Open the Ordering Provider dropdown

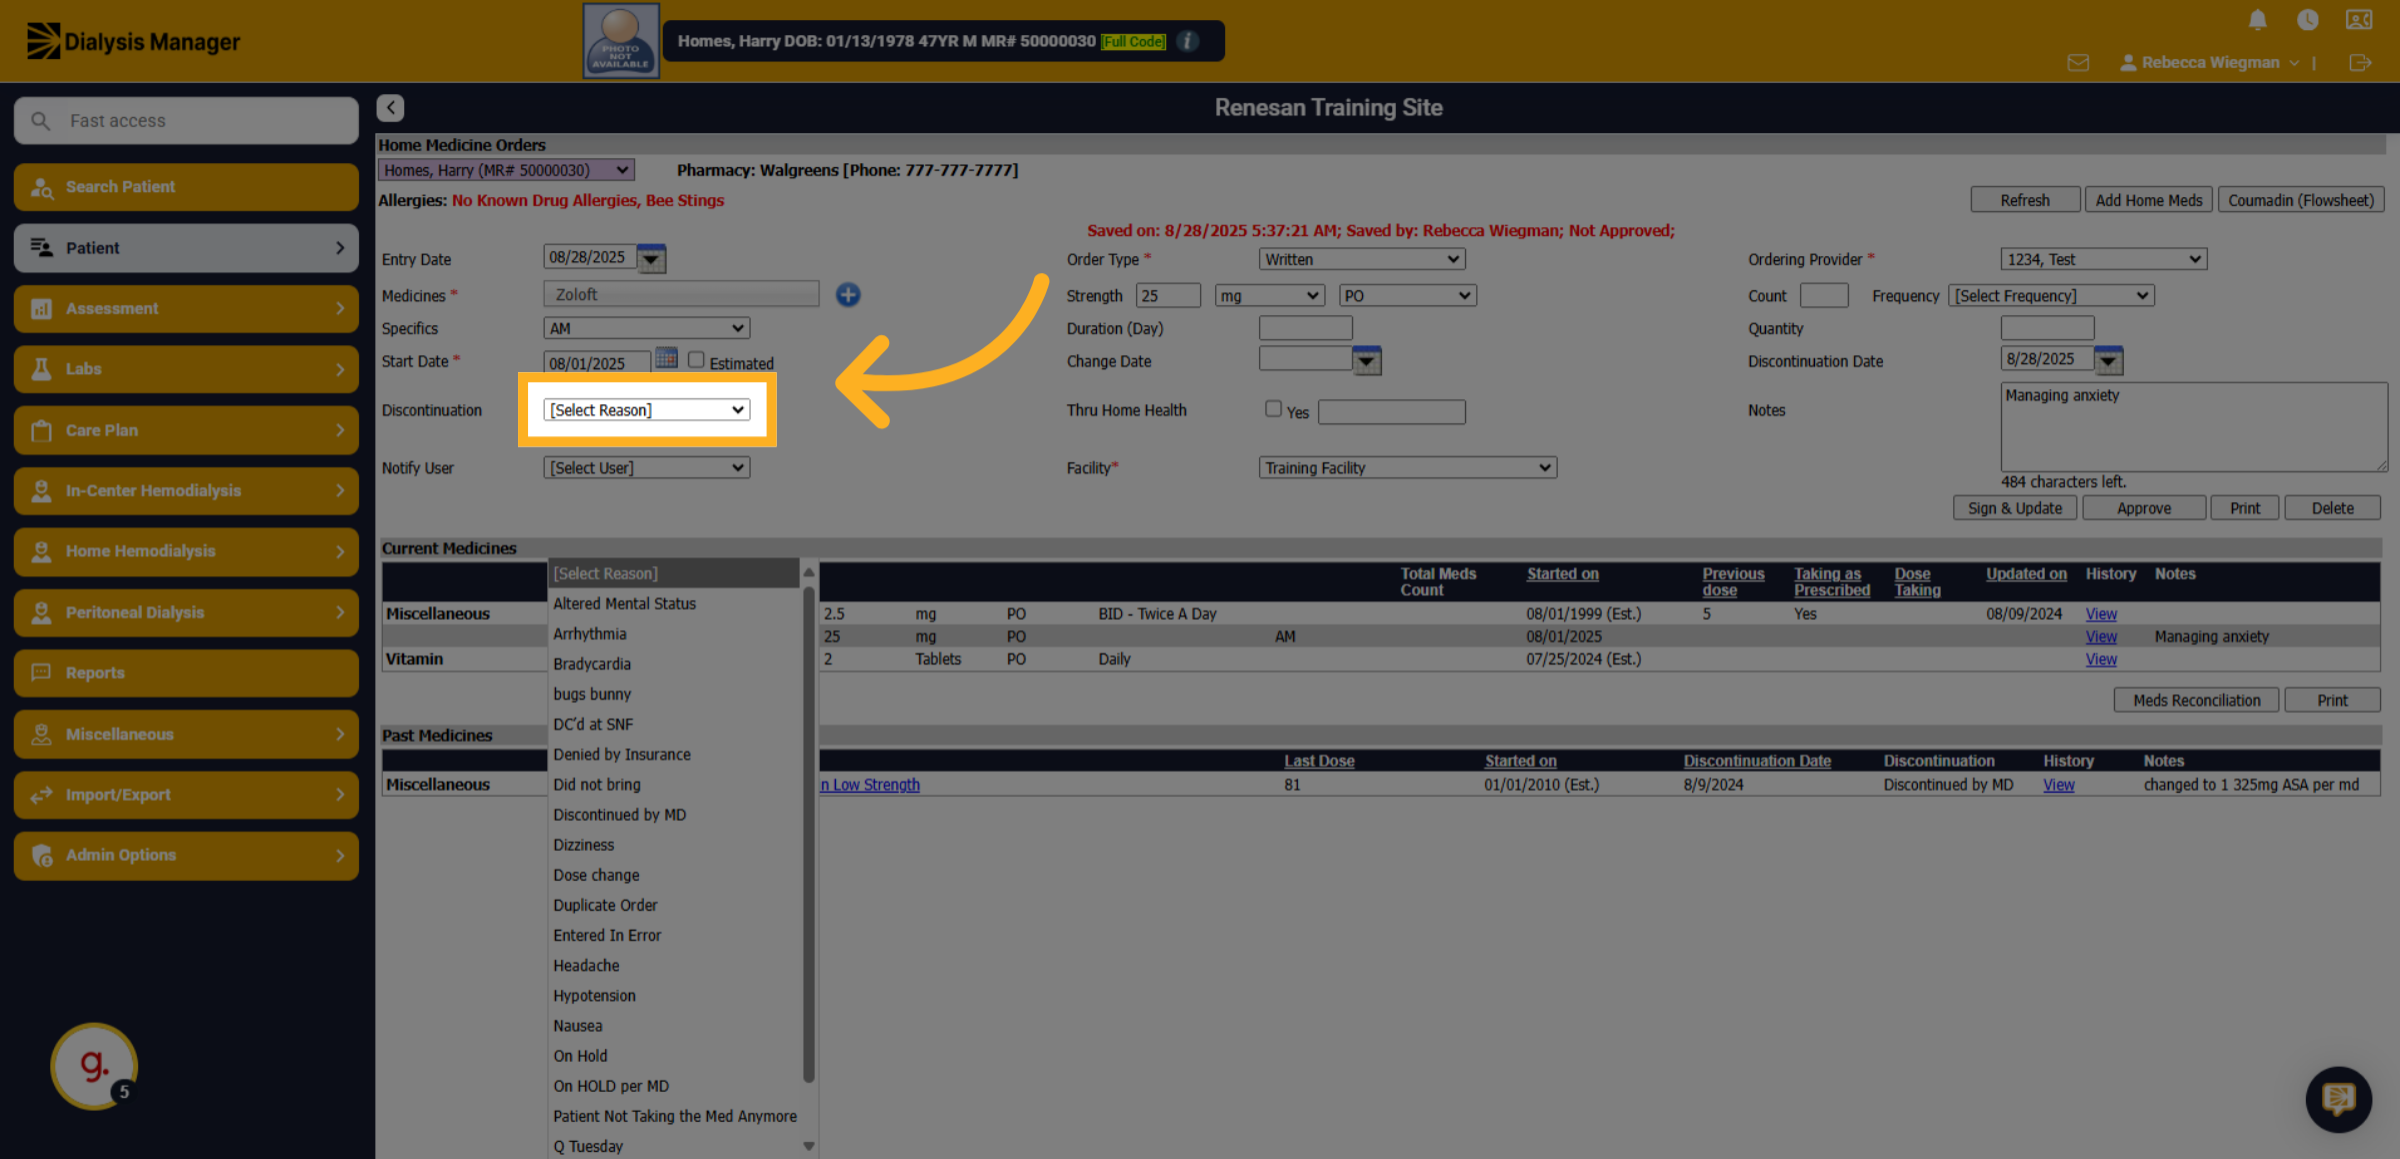click(2104, 260)
